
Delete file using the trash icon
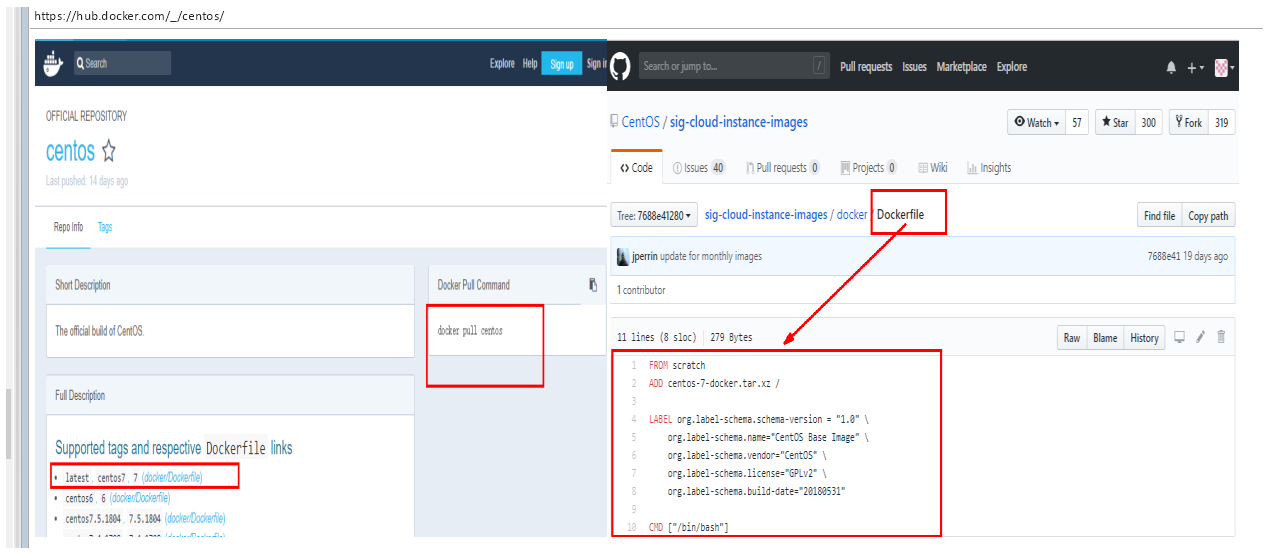coord(1220,337)
